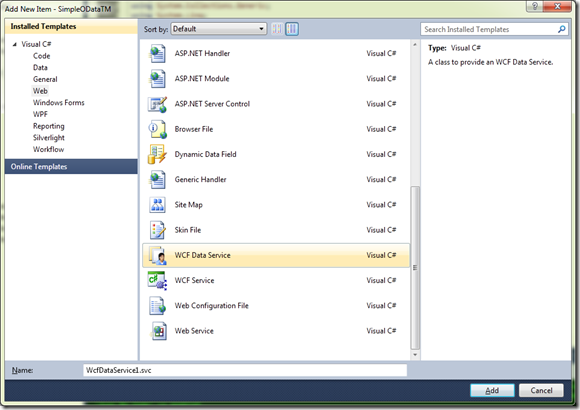Select the General category

(45, 79)
